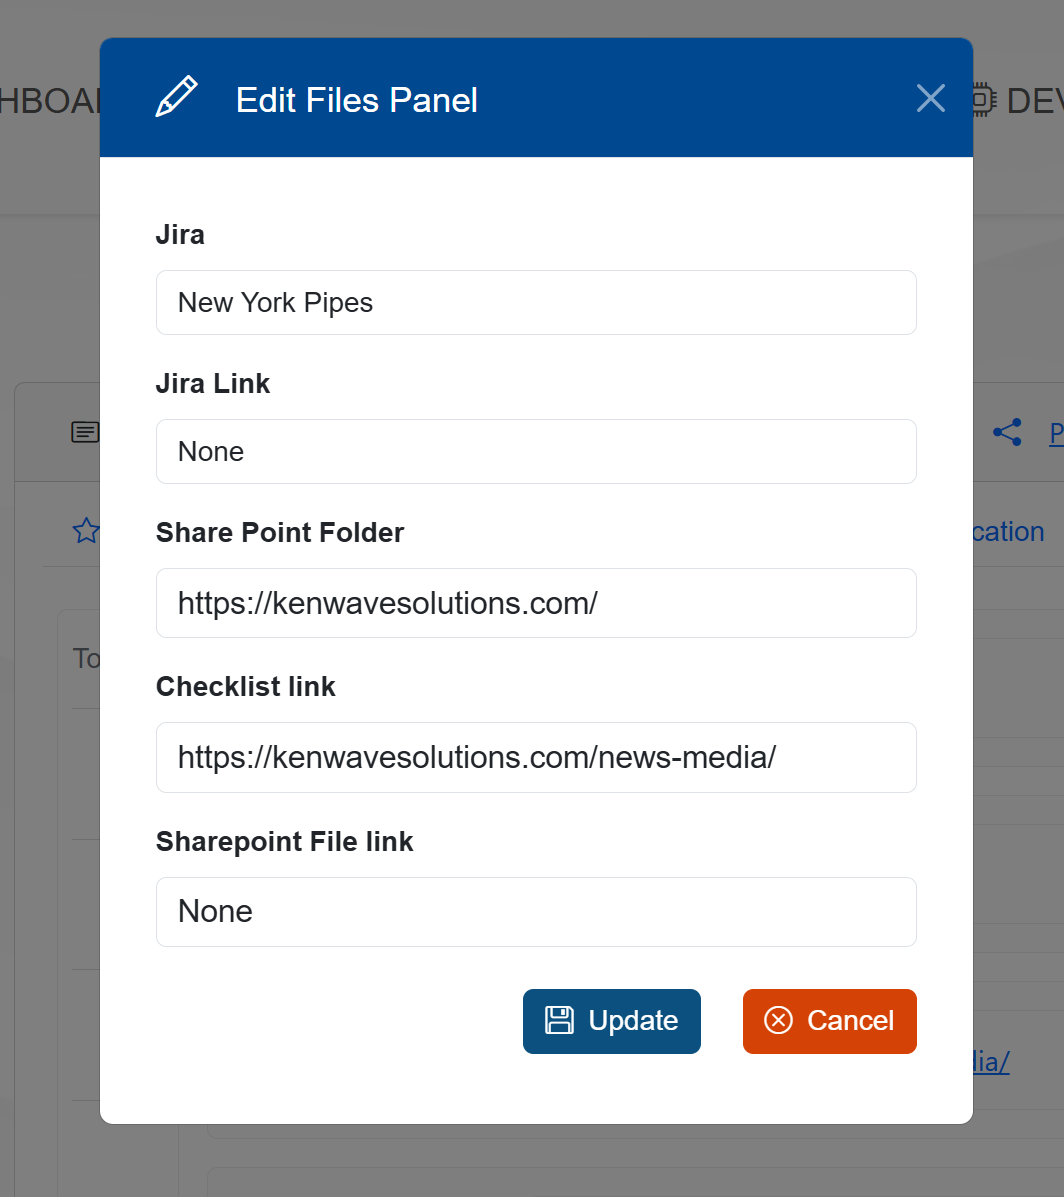The image size is (1064, 1197).
Task: Click the star favorite icon
Action: click(86, 531)
